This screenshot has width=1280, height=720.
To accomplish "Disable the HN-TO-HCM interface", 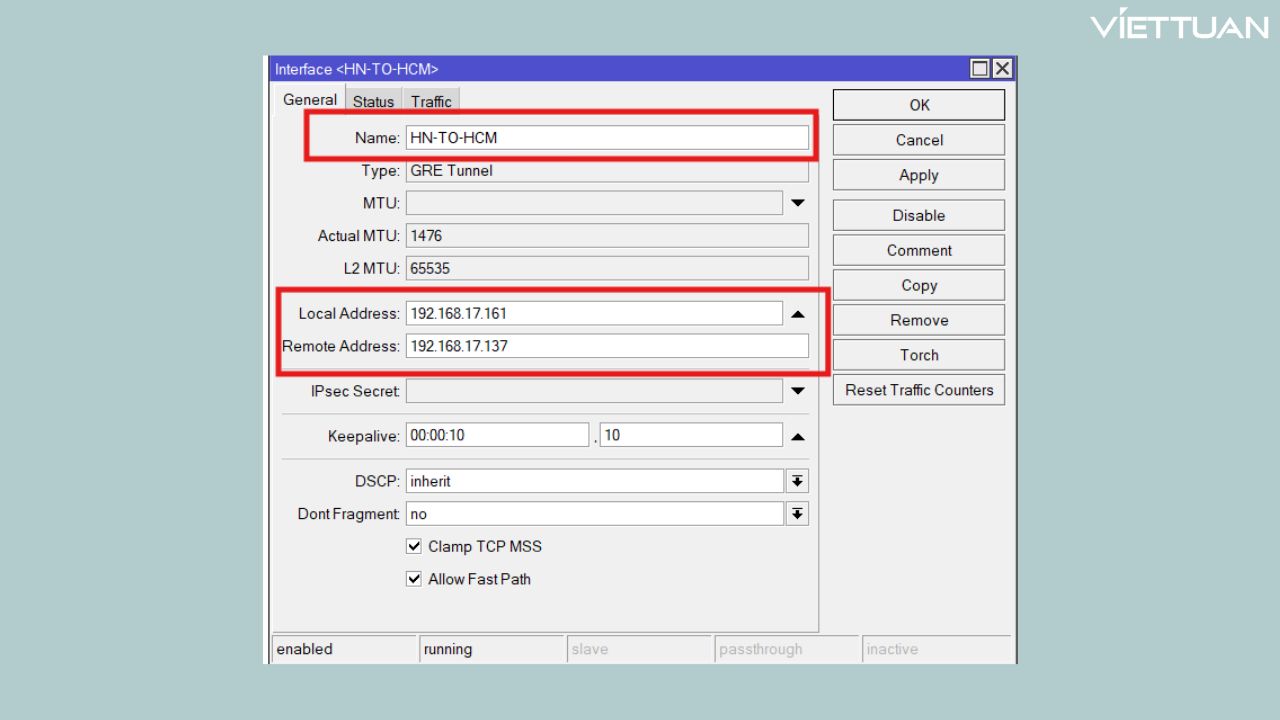I will [917, 214].
